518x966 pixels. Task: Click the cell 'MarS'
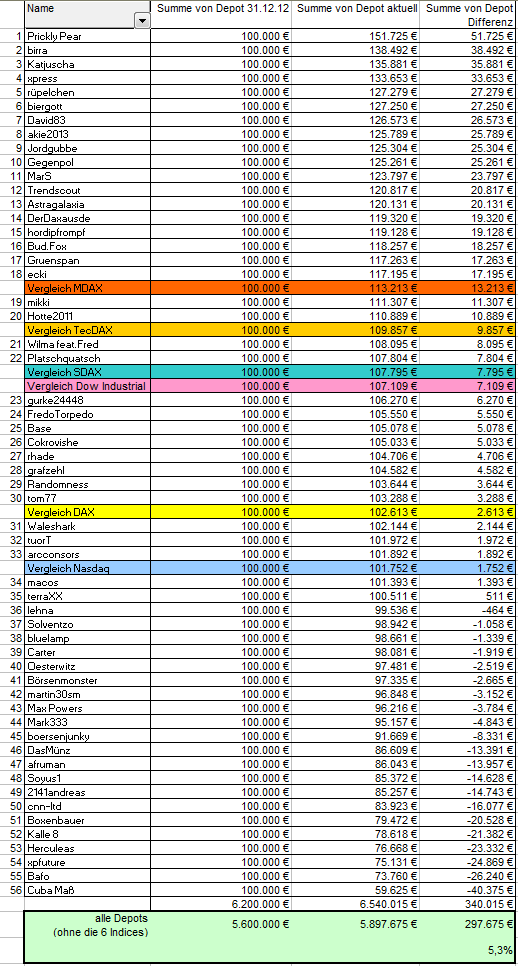point(87,176)
